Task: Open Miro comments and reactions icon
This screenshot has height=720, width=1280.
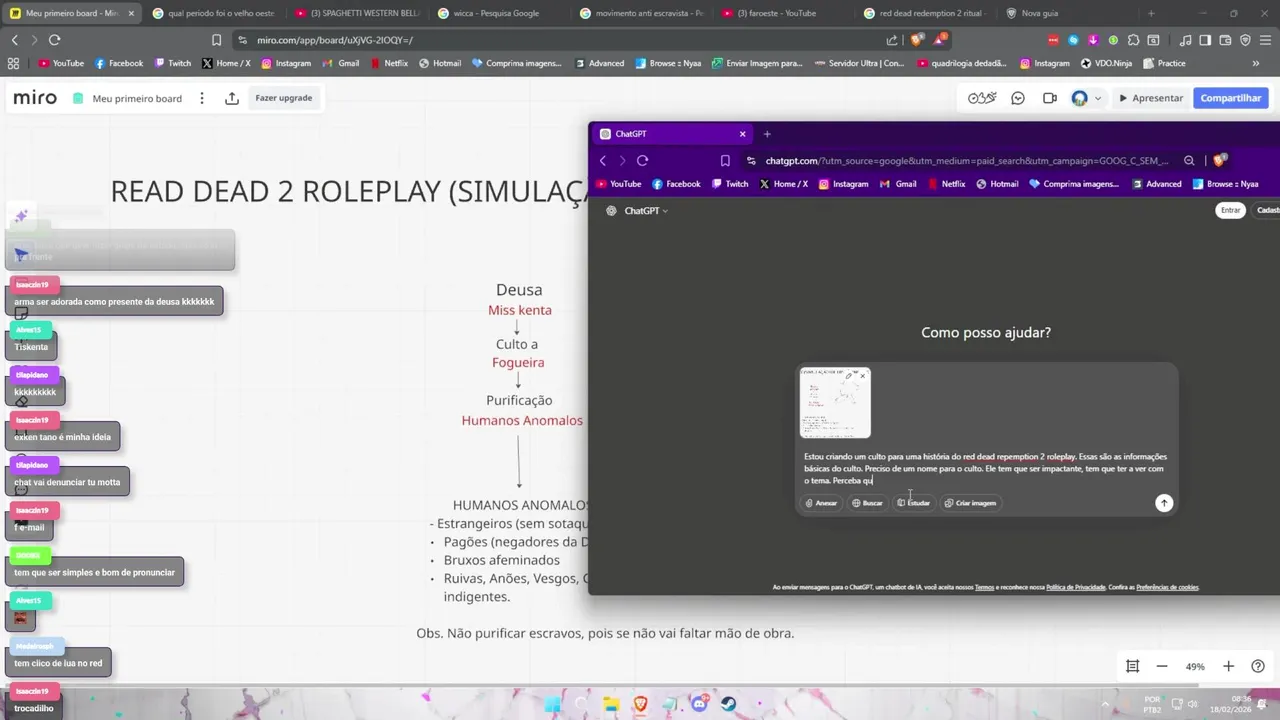Action: tap(1018, 98)
